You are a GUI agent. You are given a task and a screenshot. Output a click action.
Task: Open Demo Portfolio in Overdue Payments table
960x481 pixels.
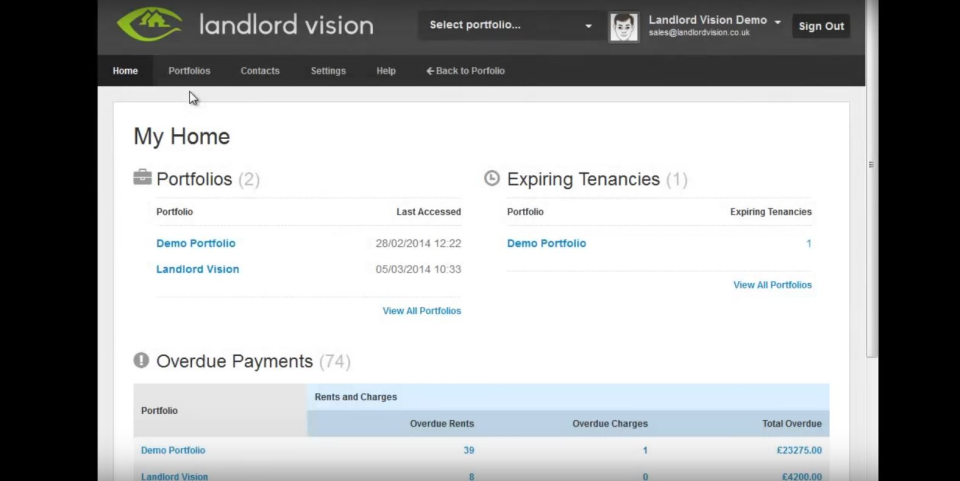point(173,450)
